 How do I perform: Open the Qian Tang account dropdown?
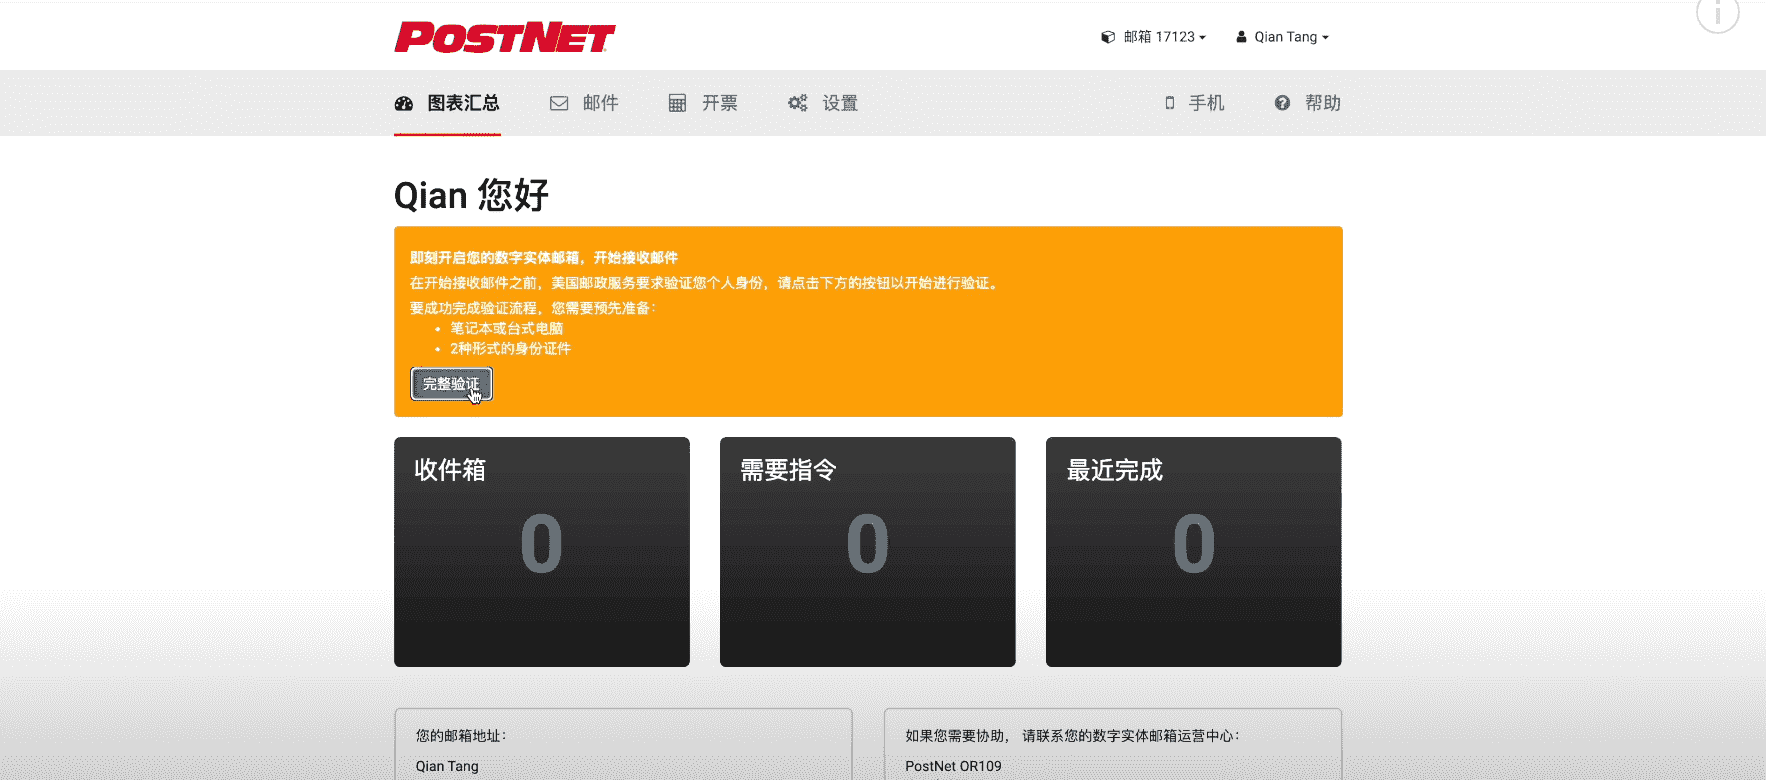1291,37
